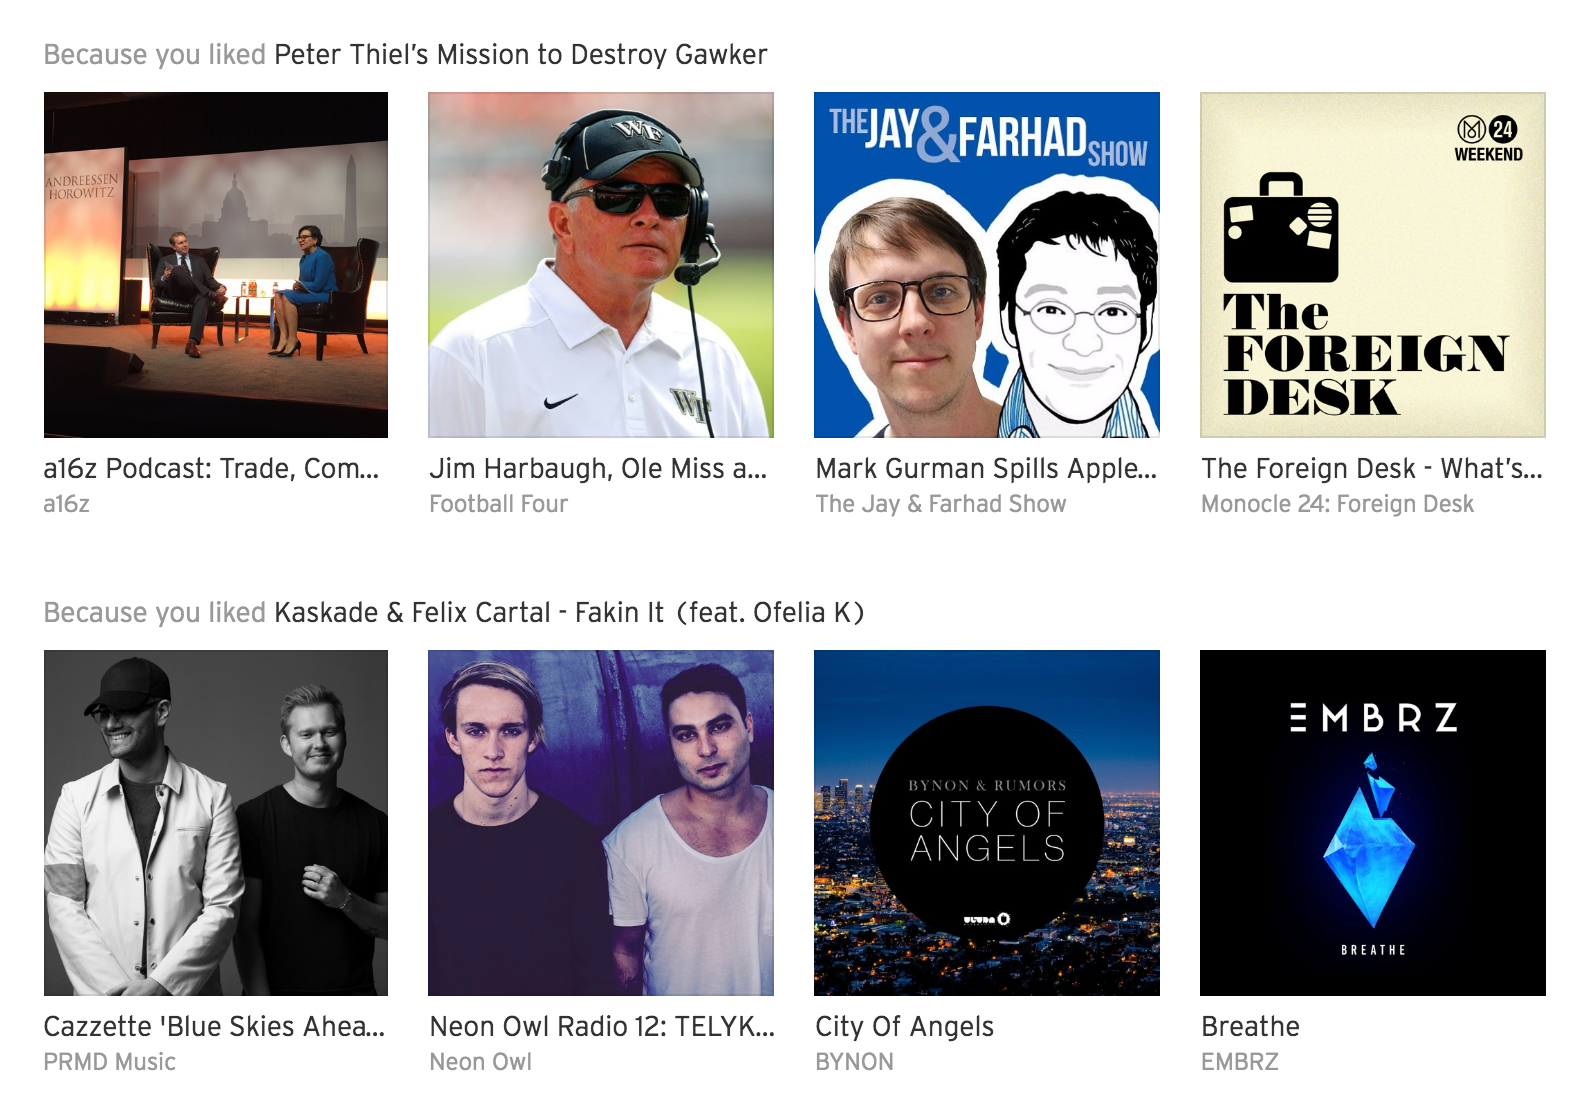Open The Jay & Farhad Show artwork
The width and height of the screenshot is (1574, 1114).
[987, 265]
